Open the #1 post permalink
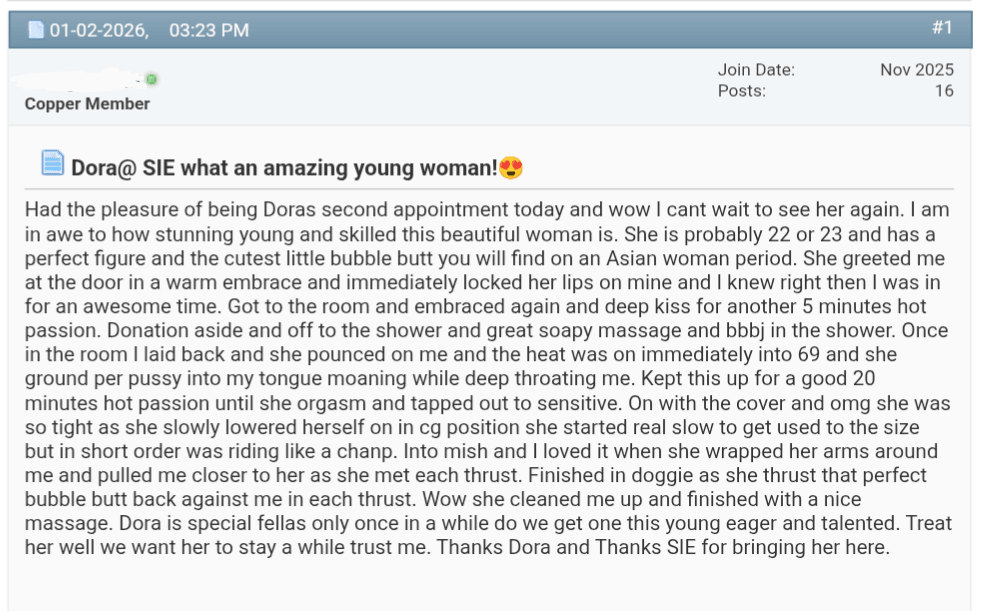The width and height of the screenshot is (1000, 611). click(x=942, y=28)
